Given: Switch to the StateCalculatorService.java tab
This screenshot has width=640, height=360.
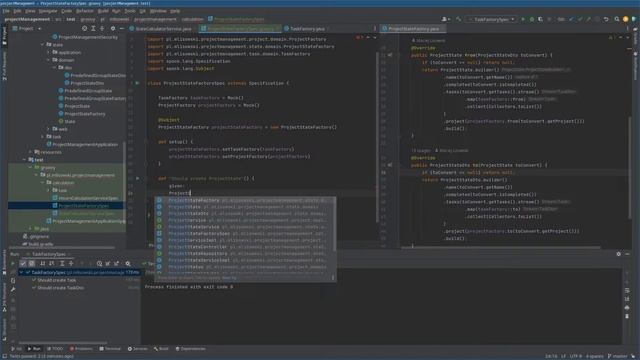Looking at the screenshot, I should [161, 29].
